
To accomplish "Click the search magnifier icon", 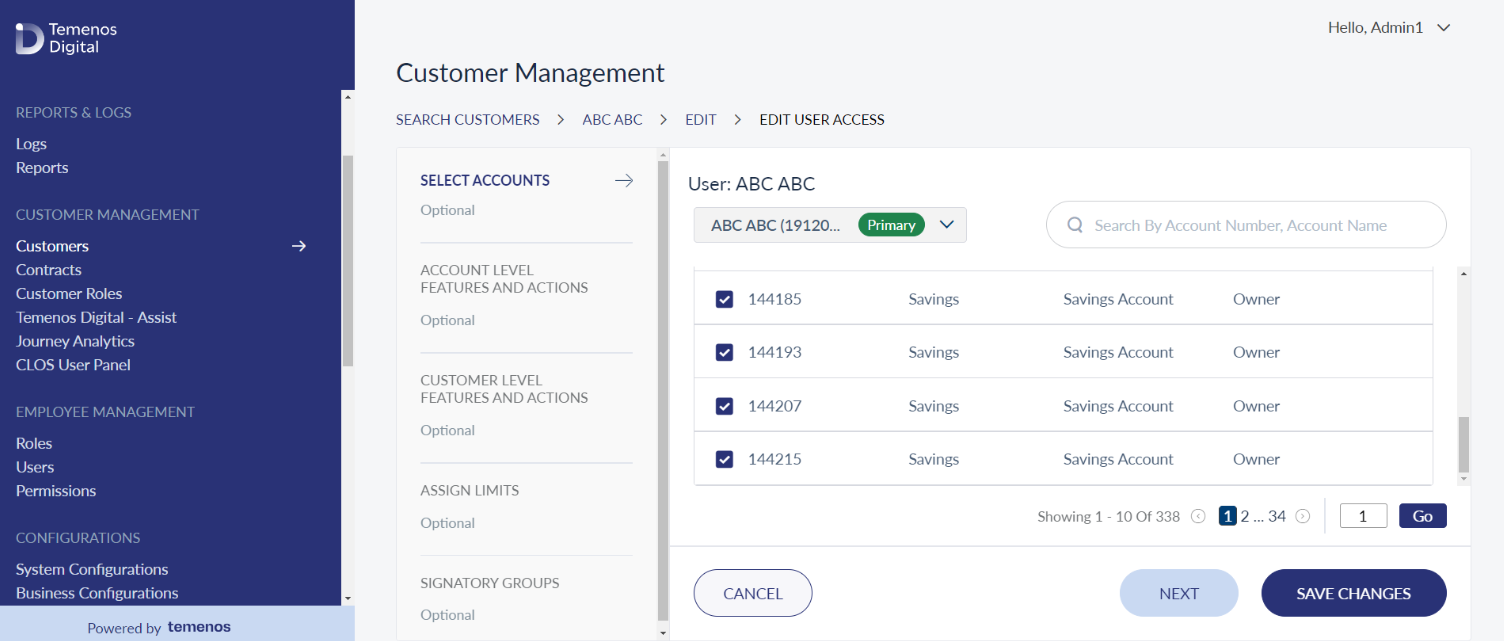I will click(1076, 225).
